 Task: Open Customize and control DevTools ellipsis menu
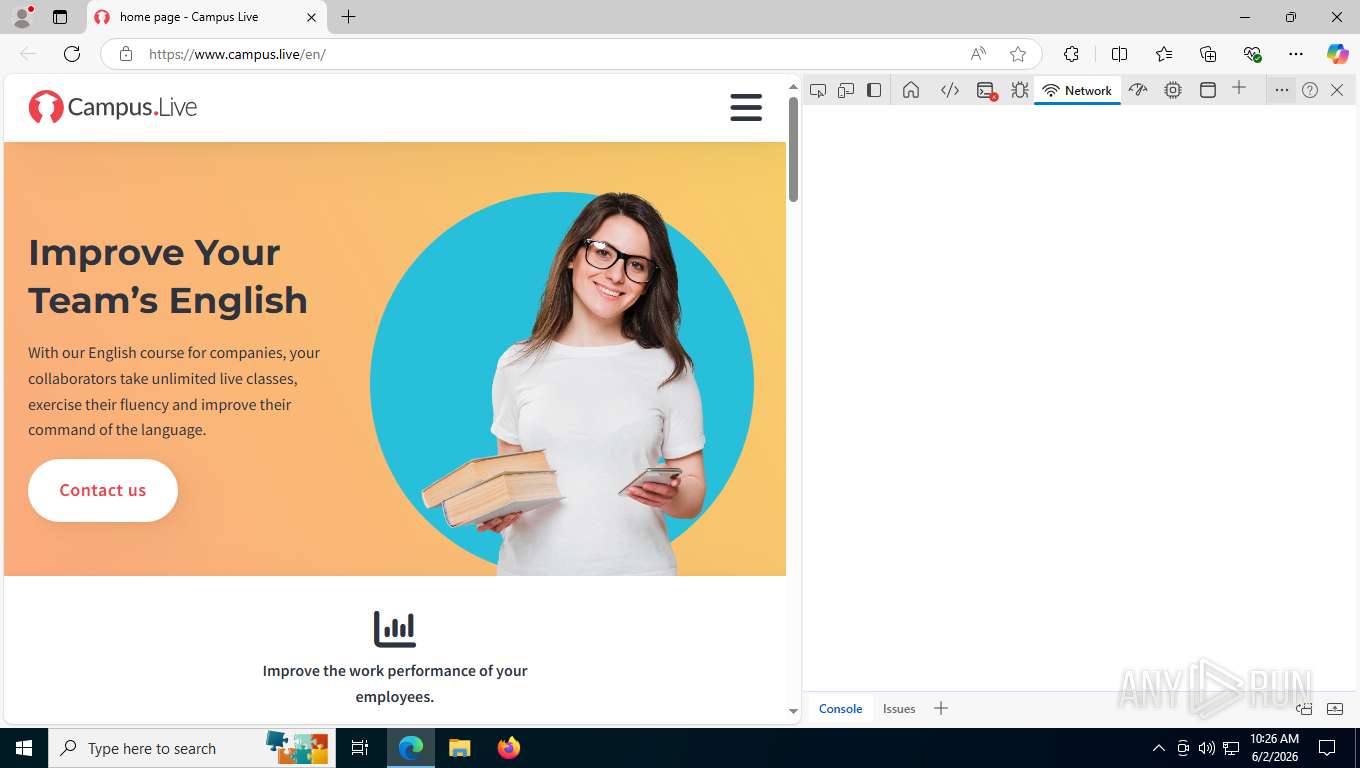[1282, 90]
